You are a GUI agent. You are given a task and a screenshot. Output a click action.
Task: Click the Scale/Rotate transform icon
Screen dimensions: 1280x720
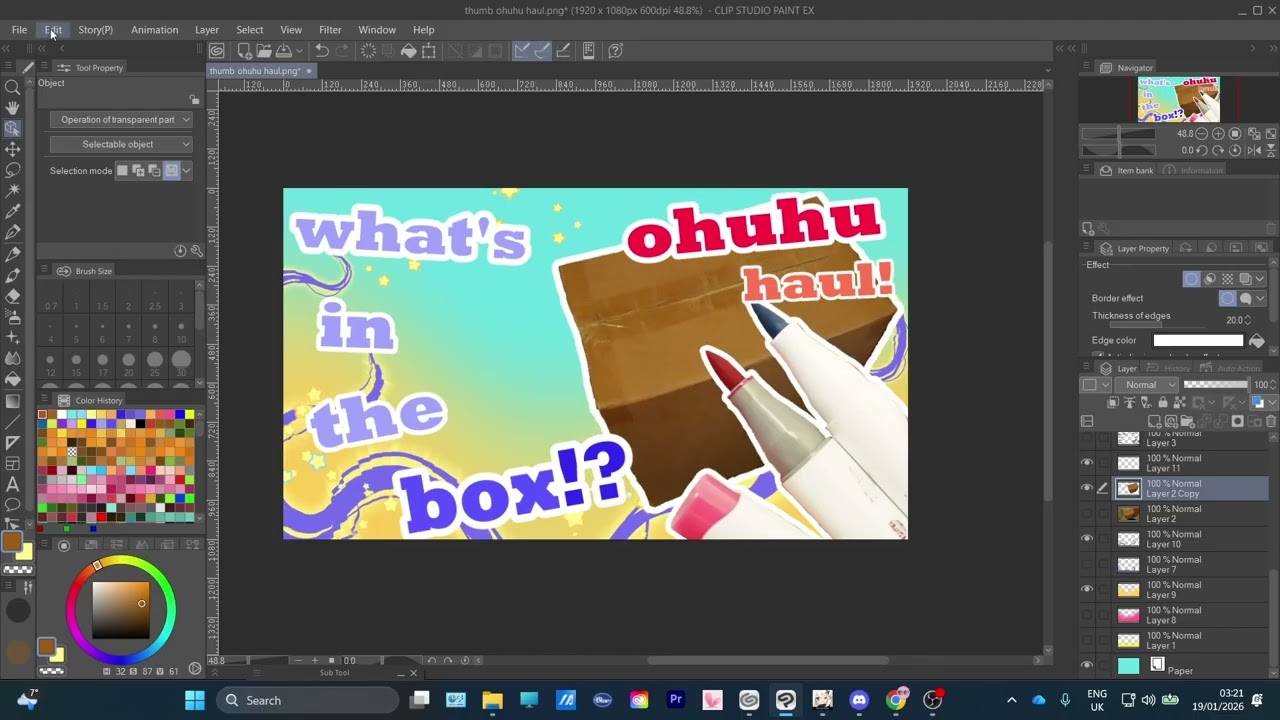point(429,51)
